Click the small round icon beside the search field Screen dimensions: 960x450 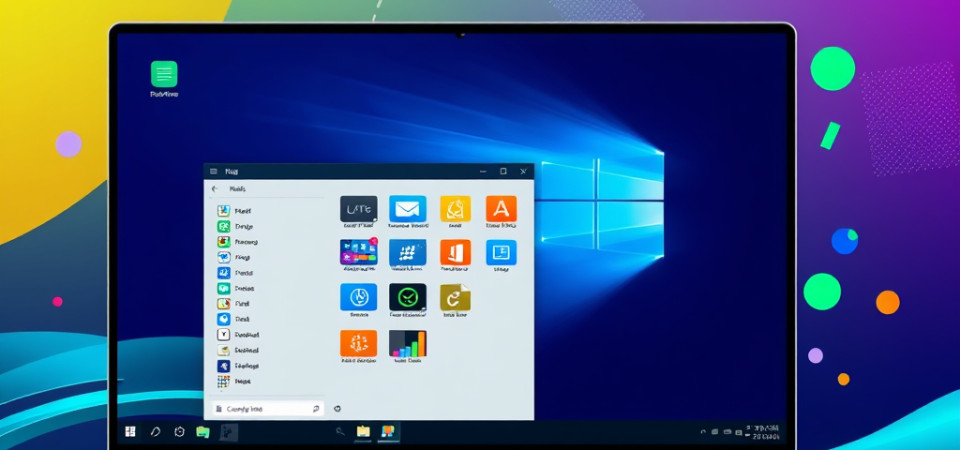point(337,409)
